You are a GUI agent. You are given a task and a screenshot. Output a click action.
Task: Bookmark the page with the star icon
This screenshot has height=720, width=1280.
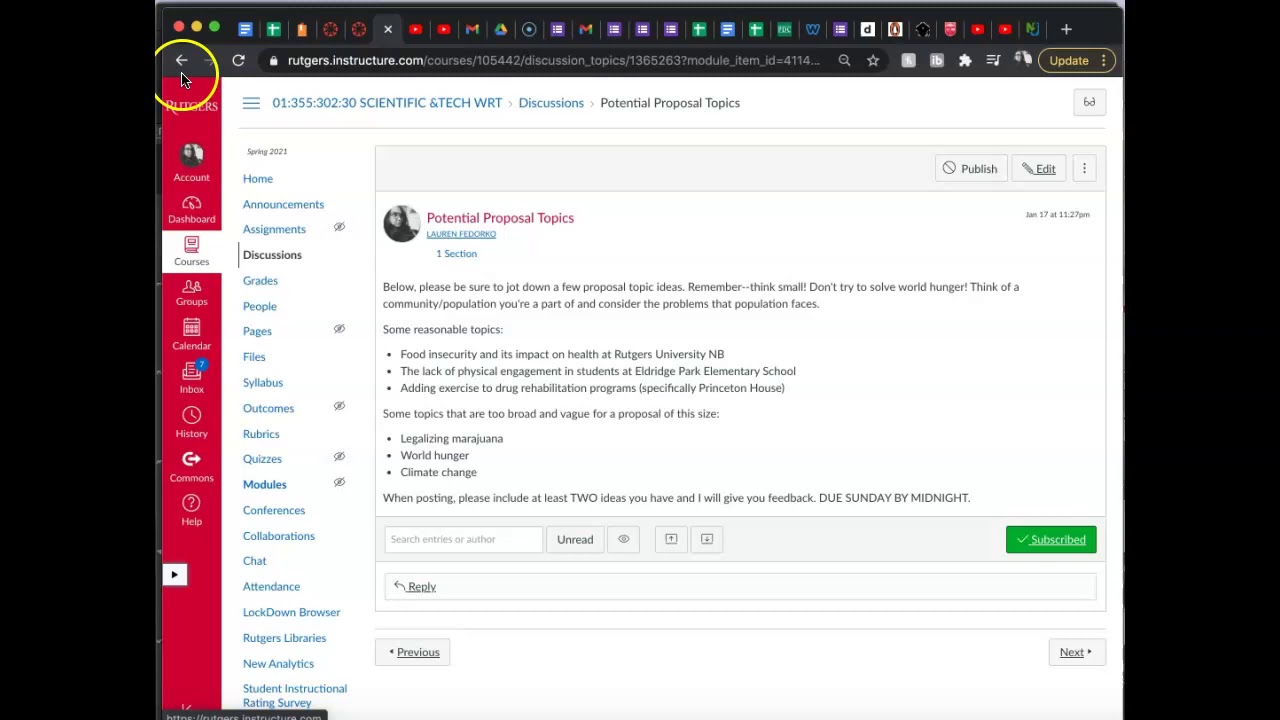[873, 60]
